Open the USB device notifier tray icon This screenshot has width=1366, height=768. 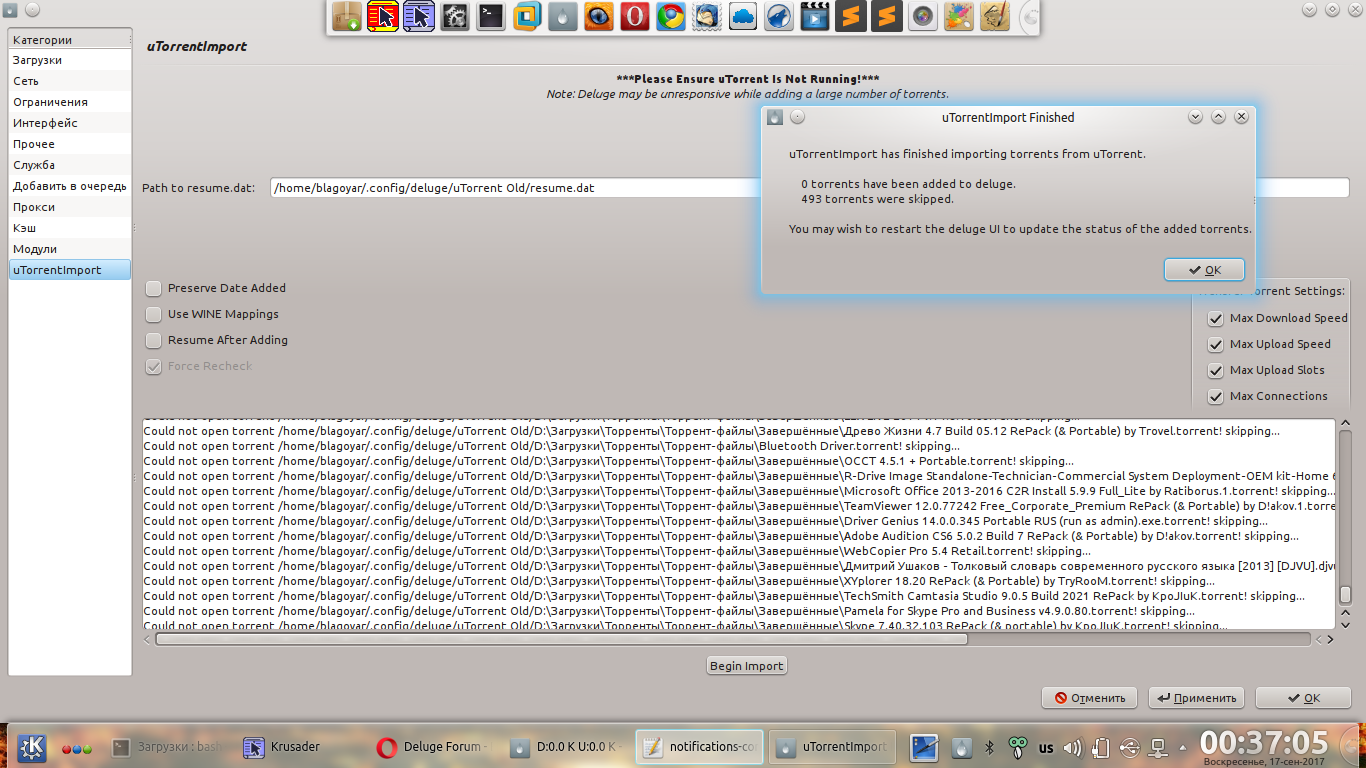[x=1129, y=747]
